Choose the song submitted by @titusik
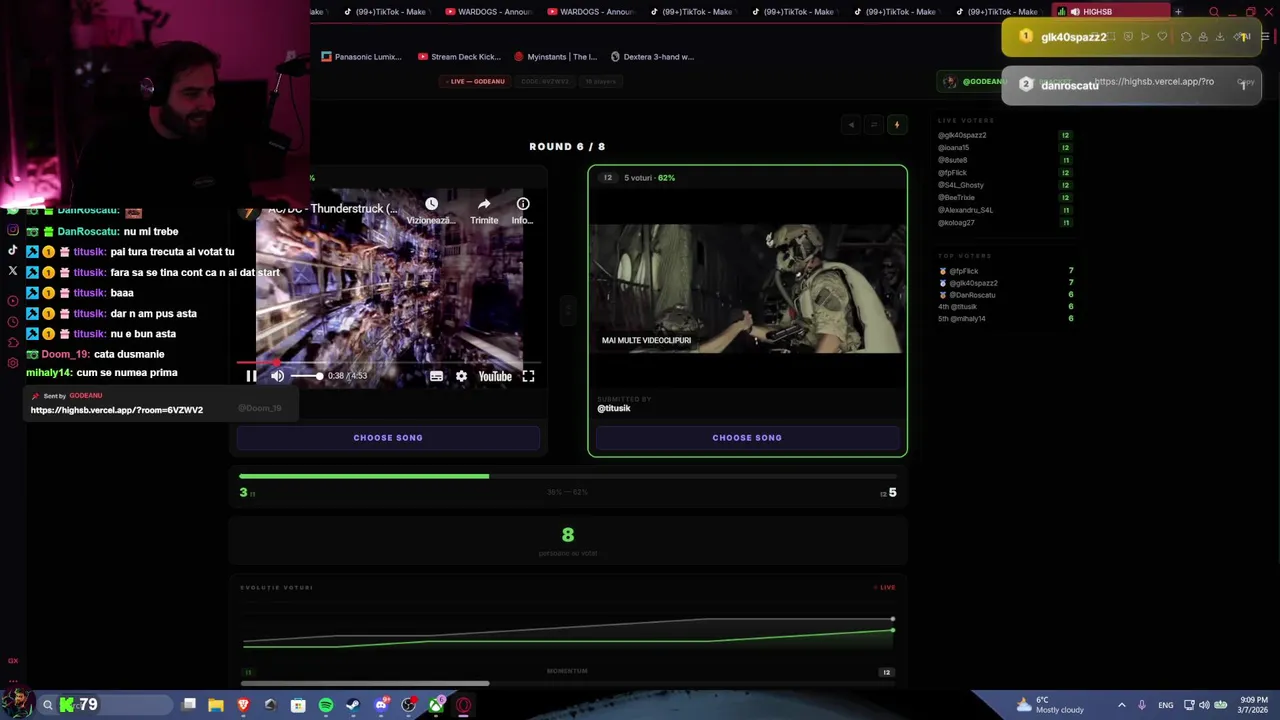Image resolution: width=1280 pixels, height=720 pixels. tap(747, 437)
